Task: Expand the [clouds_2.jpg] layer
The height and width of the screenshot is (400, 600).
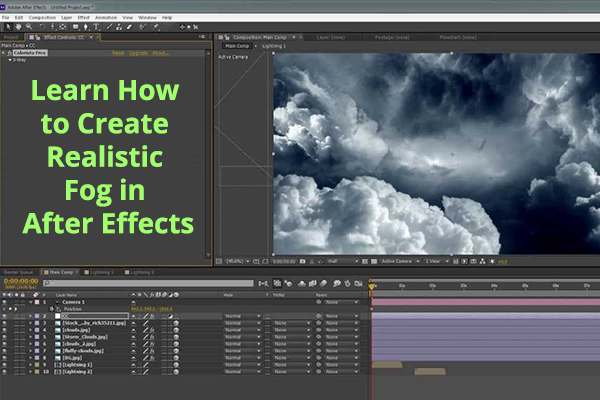Action: 31,344
